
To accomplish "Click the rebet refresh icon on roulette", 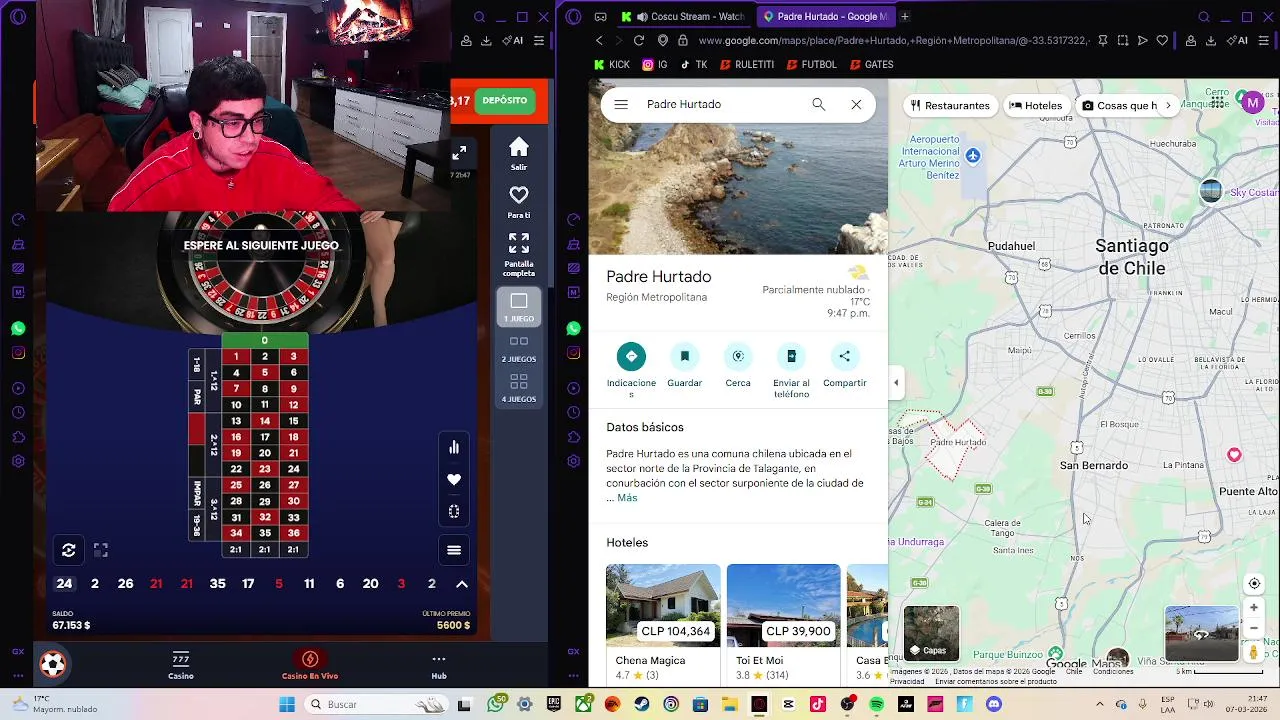I will pos(69,550).
